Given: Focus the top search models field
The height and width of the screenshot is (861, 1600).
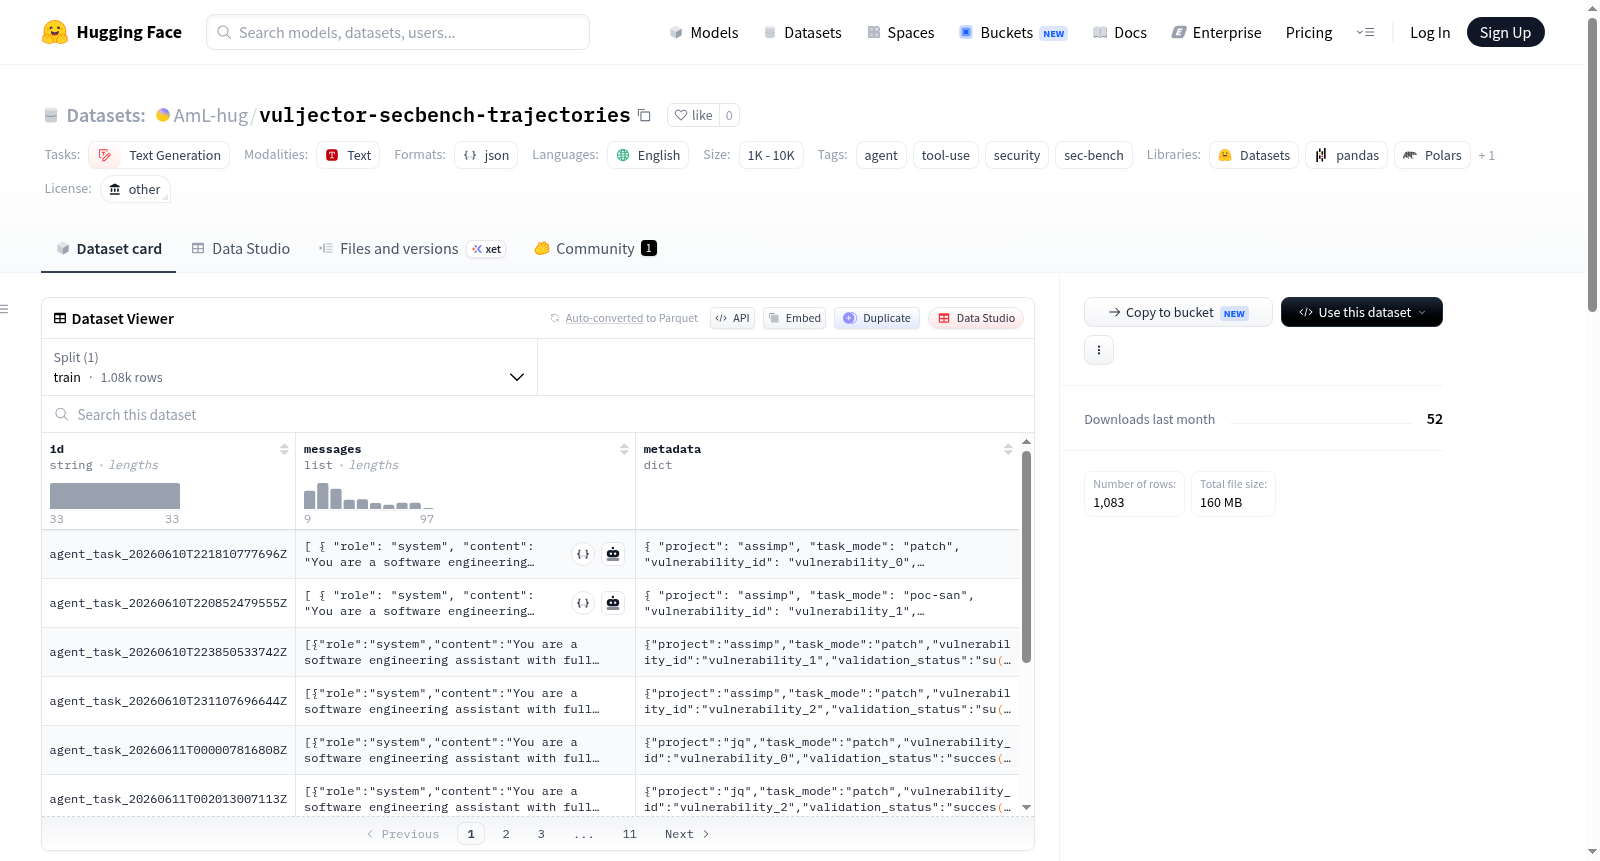Looking at the screenshot, I should (398, 32).
